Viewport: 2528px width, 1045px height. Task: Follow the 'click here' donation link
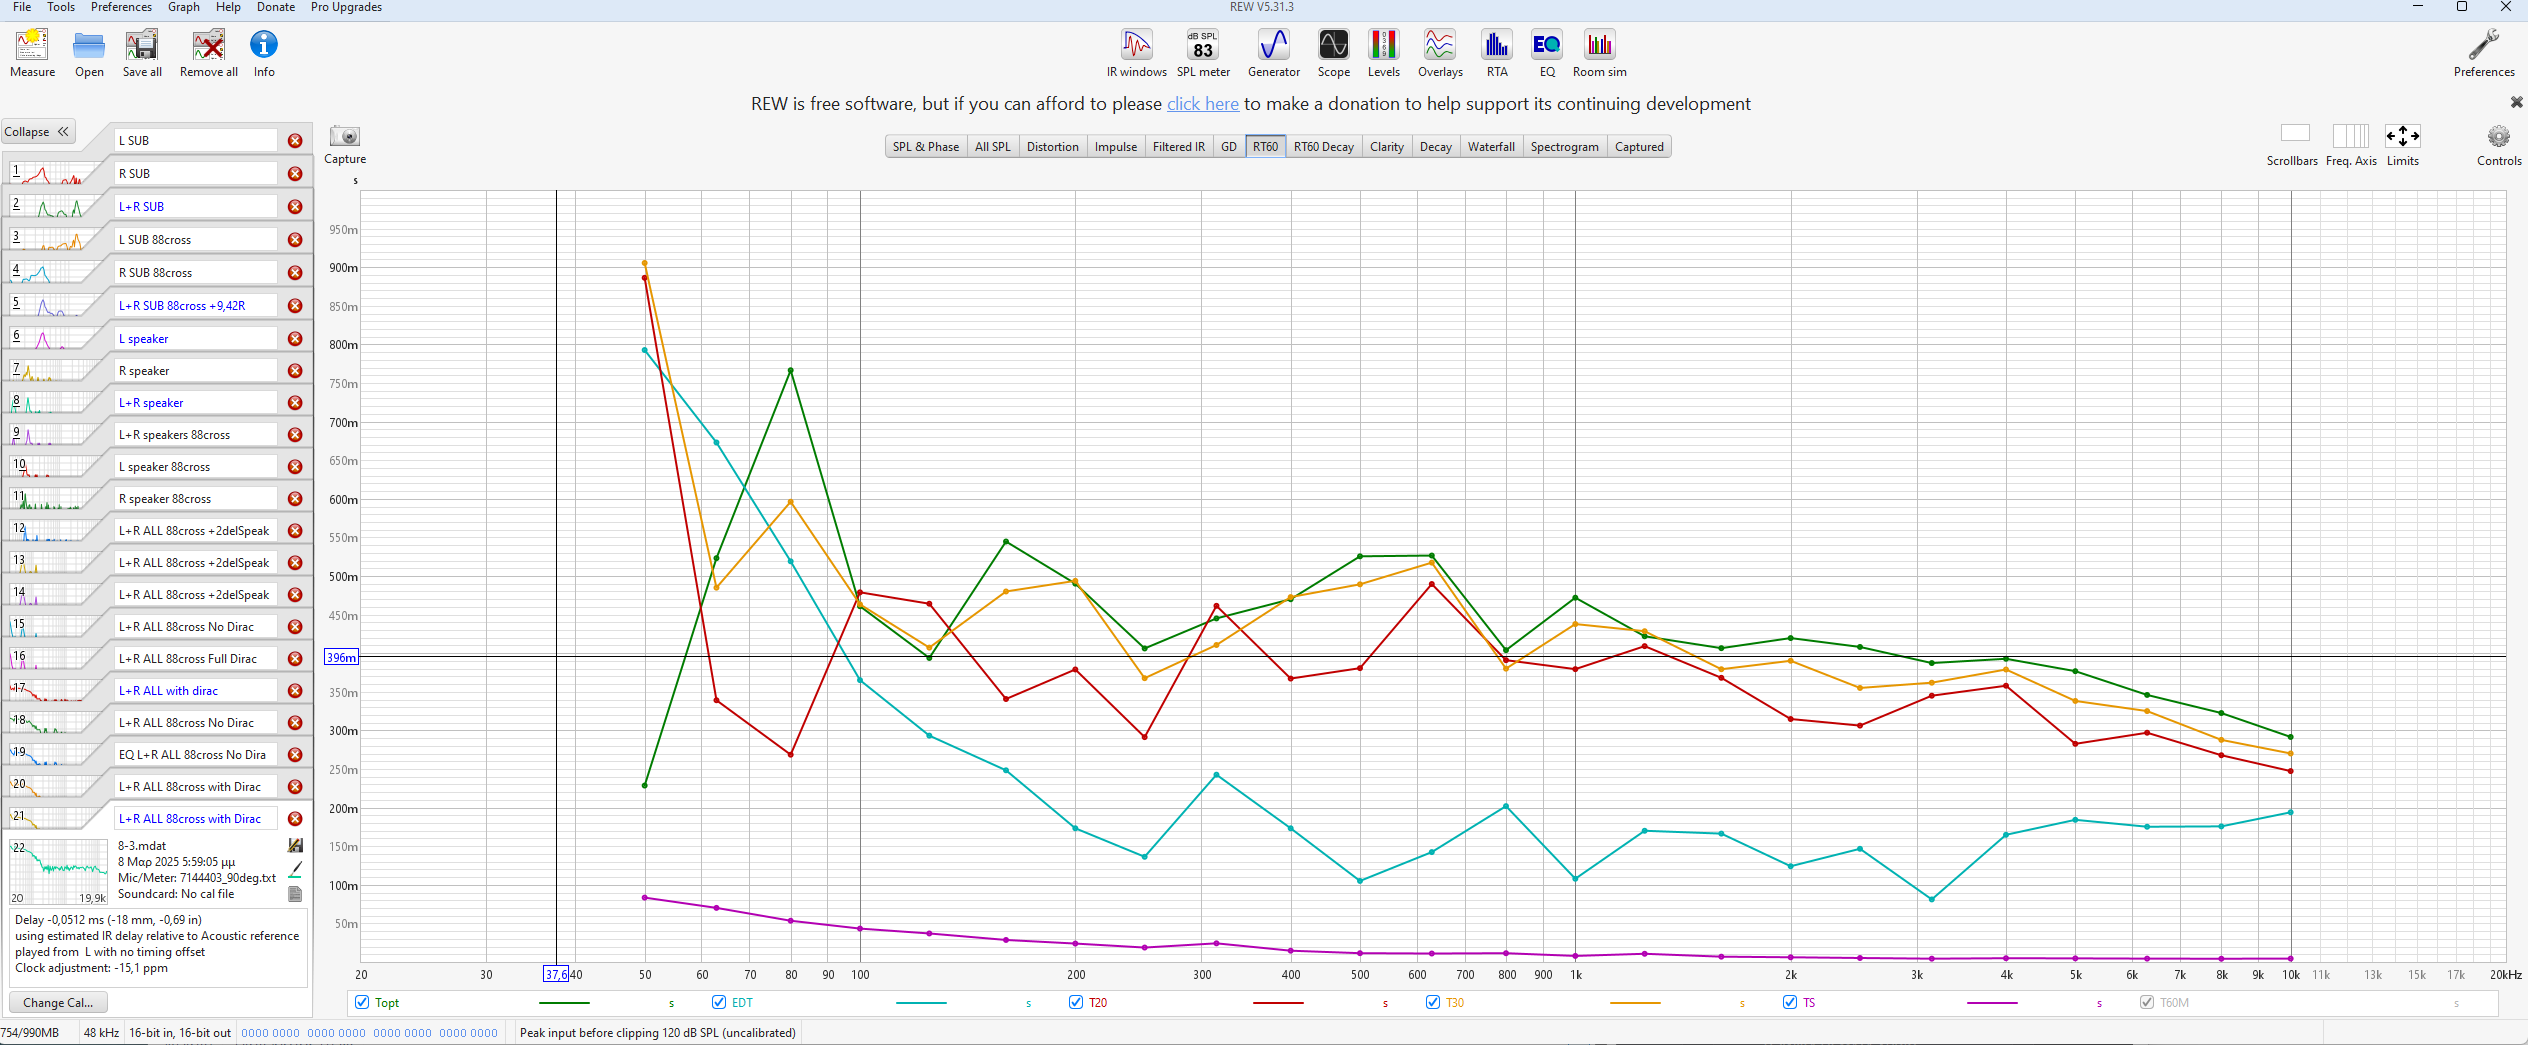tap(1202, 104)
